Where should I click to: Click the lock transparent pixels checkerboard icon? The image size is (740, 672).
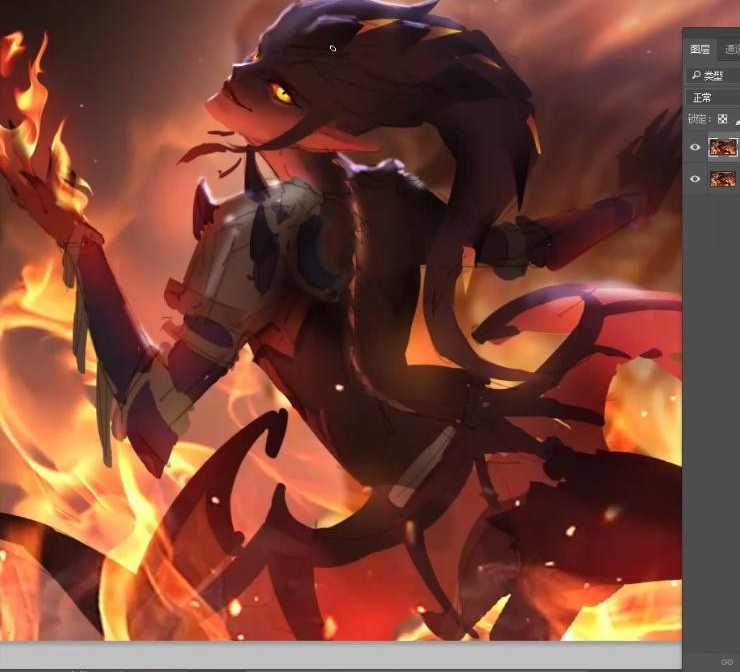click(722, 119)
